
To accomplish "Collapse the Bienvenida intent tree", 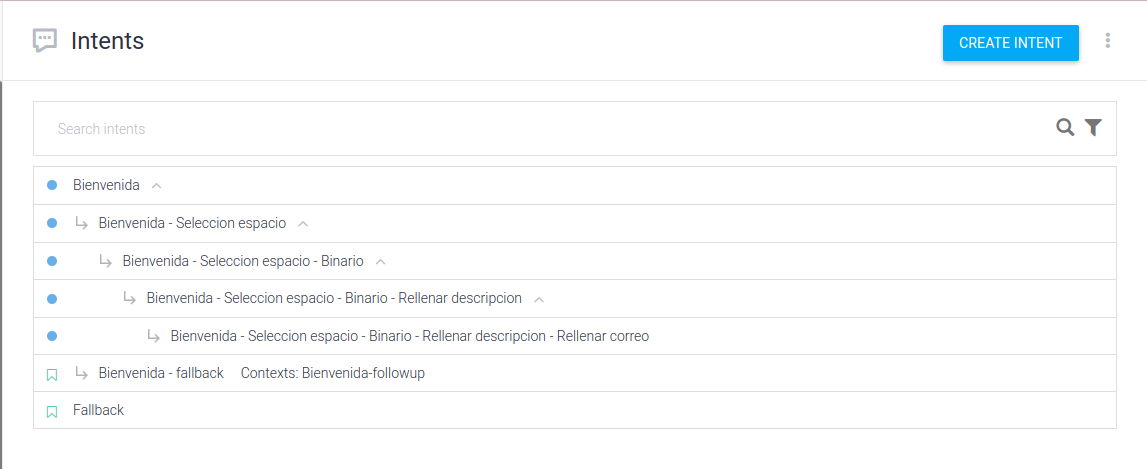I will tap(156, 186).
